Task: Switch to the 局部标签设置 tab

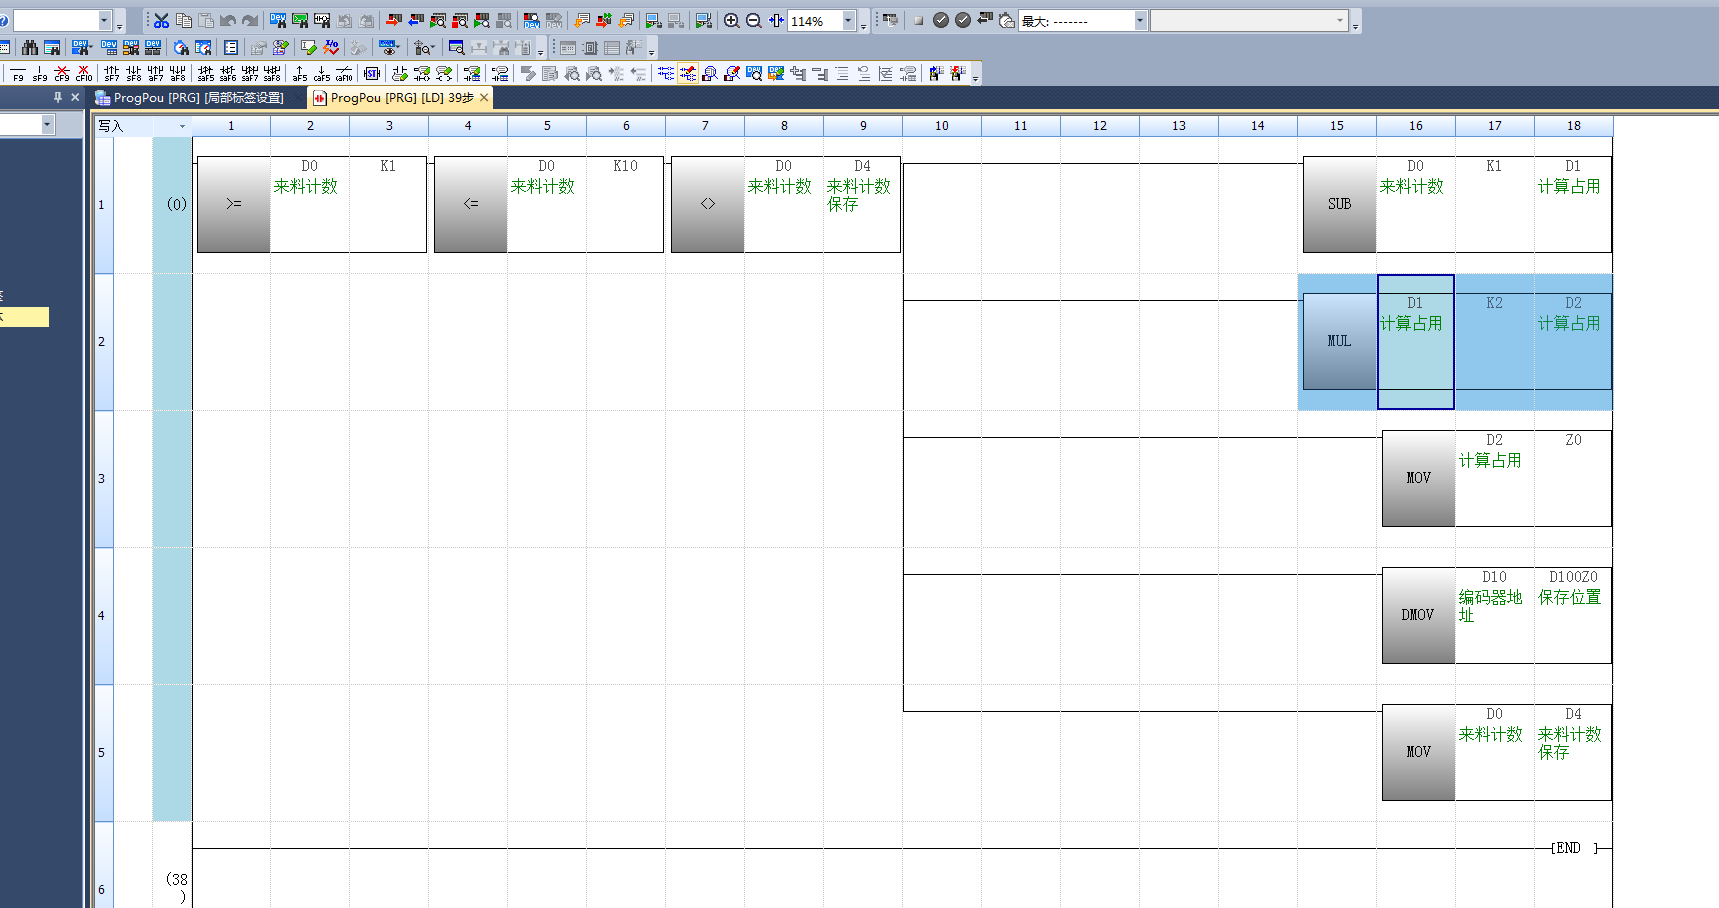Action: [190, 98]
